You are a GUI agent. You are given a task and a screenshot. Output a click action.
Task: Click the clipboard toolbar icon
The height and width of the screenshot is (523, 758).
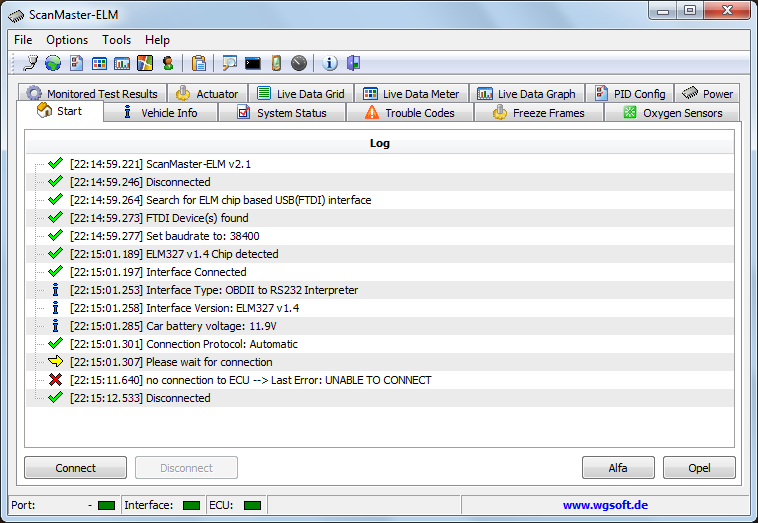[199, 63]
